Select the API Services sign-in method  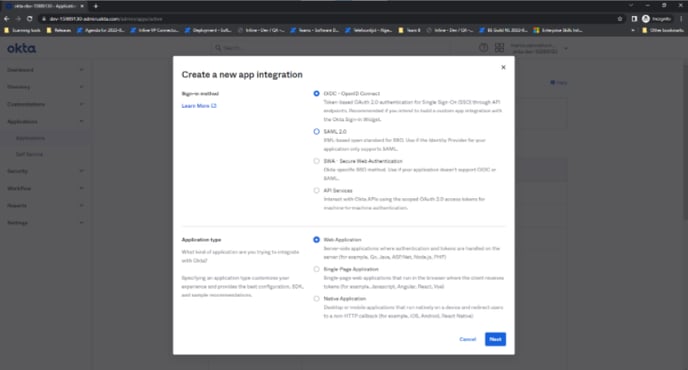coord(316,190)
